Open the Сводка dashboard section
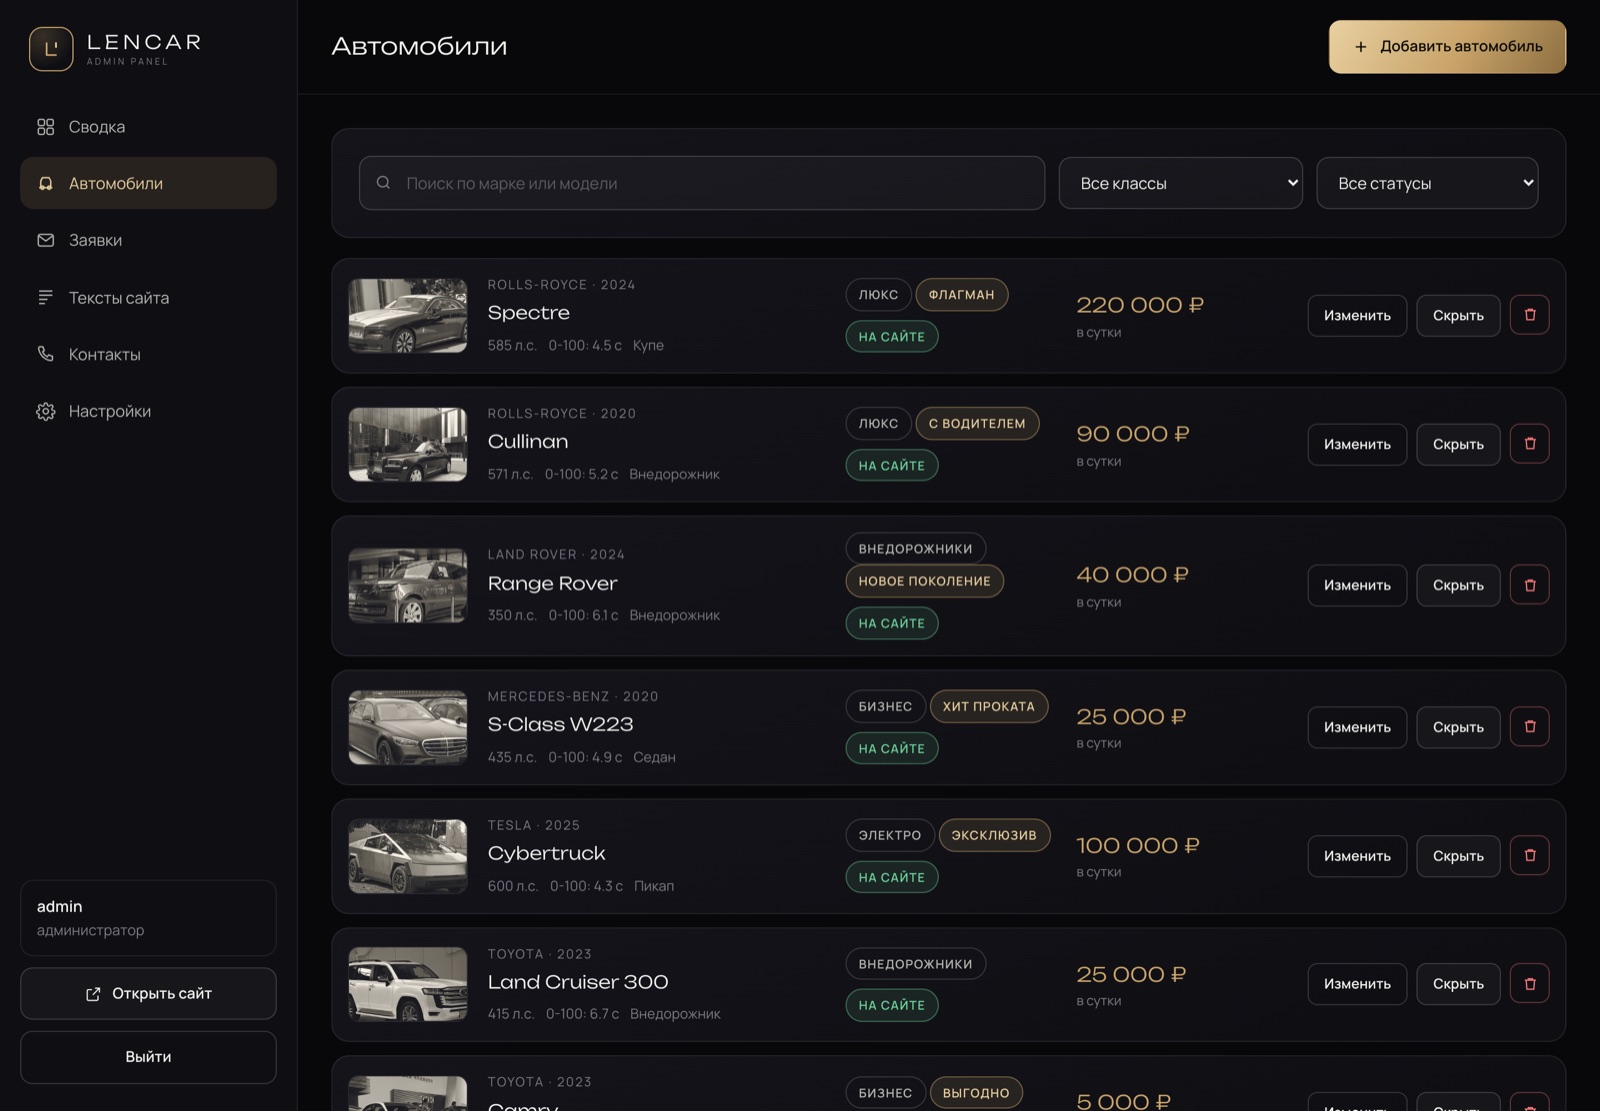The height and width of the screenshot is (1111, 1600). click(148, 127)
